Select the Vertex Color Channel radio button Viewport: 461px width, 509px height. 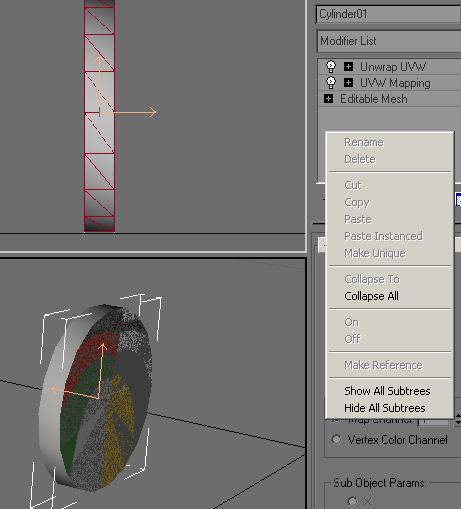coord(336,439)
